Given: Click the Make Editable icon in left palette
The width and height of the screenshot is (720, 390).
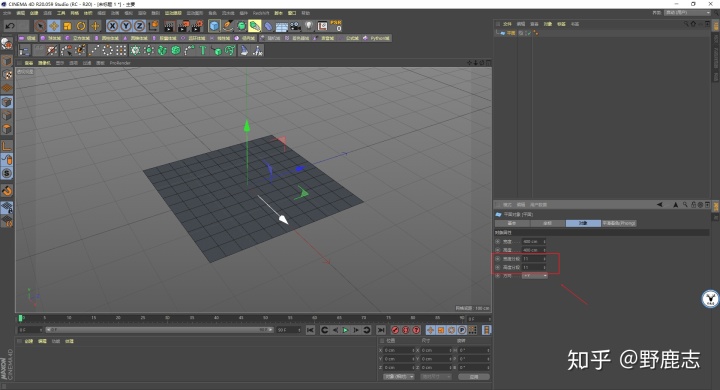Looking at the screenshot, I should [6, 44].
